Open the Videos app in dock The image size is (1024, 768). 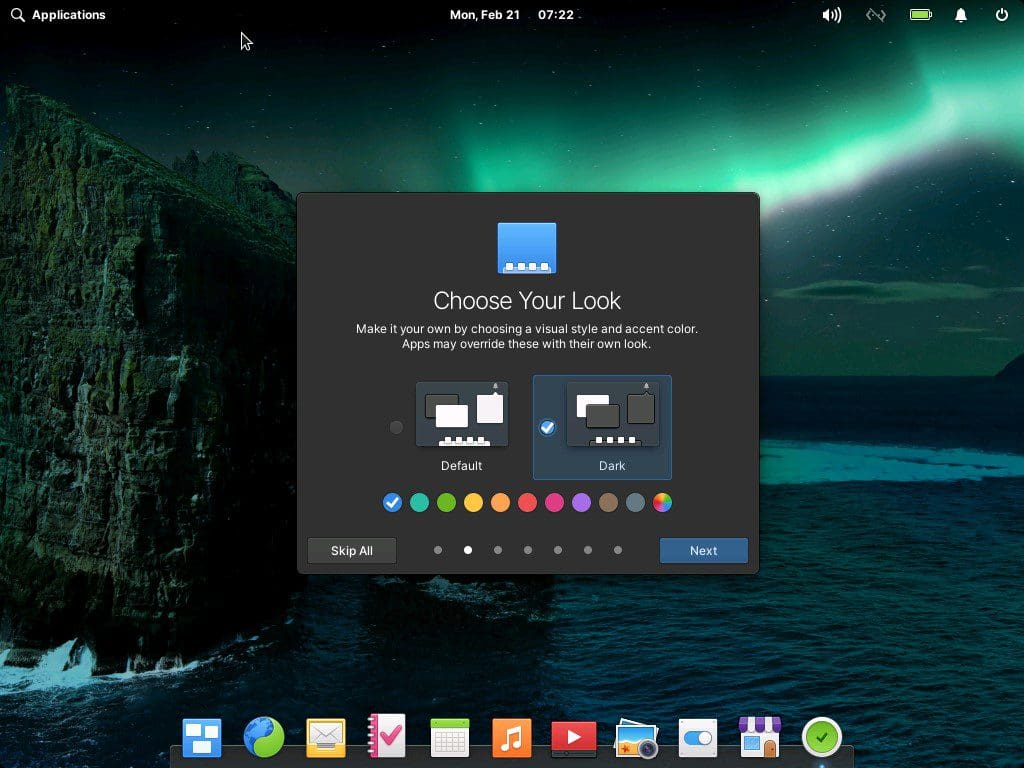pos(574,739)
